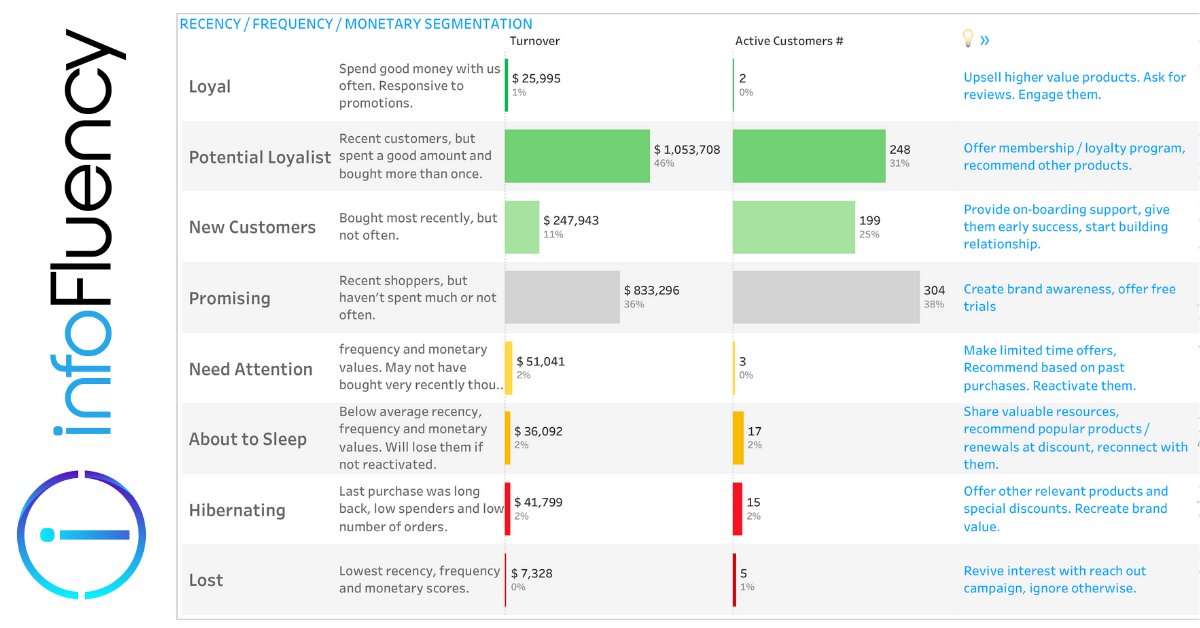
Task: Click the 15 active customers value
Action: [753, 502]
